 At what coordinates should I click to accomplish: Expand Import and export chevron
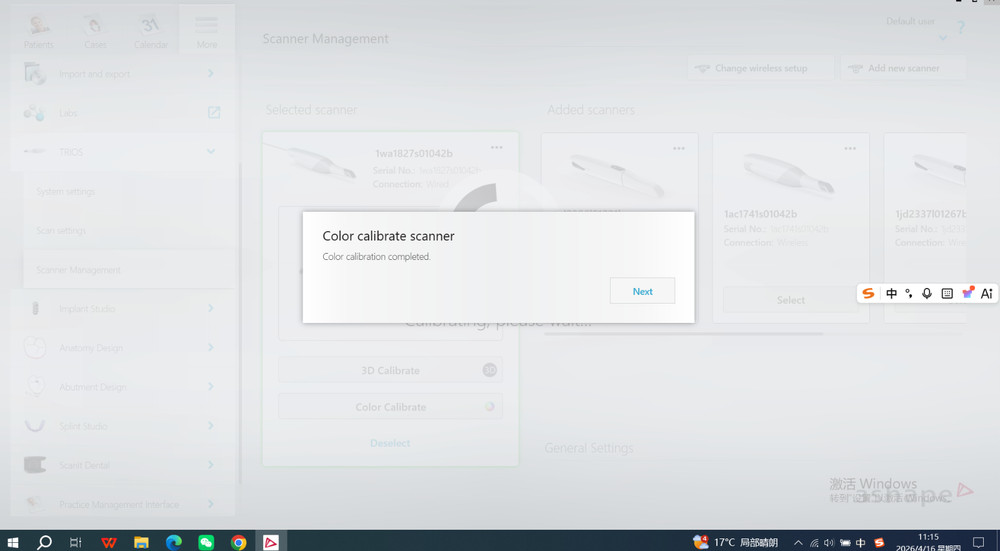click(210, 74)
